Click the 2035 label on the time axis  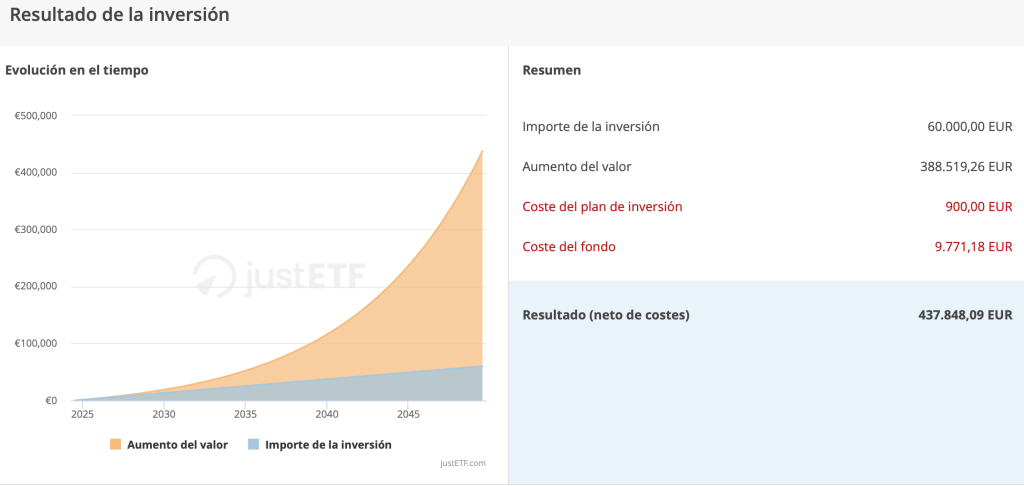click(245, 414)
